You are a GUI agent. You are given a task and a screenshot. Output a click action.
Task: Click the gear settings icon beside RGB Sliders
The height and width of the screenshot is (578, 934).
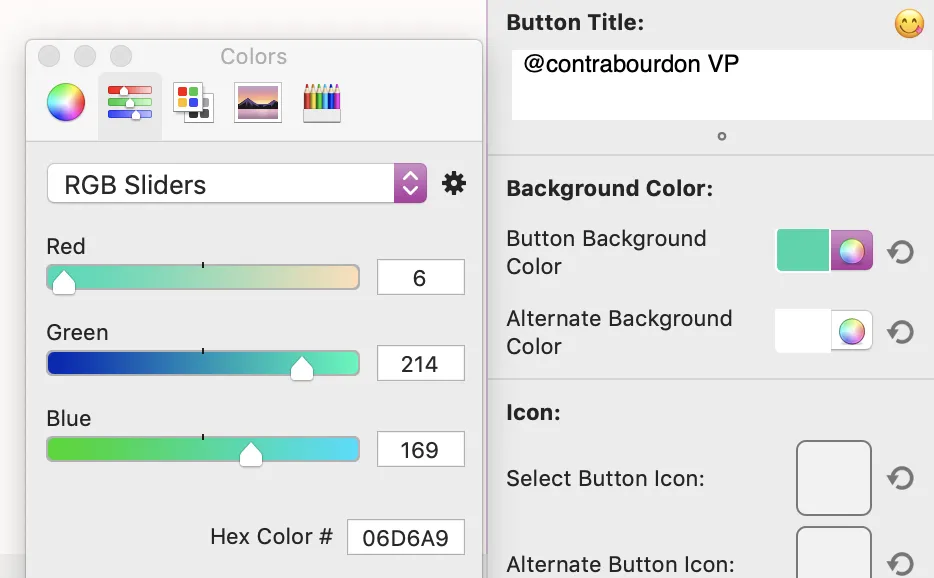[454, 183]
